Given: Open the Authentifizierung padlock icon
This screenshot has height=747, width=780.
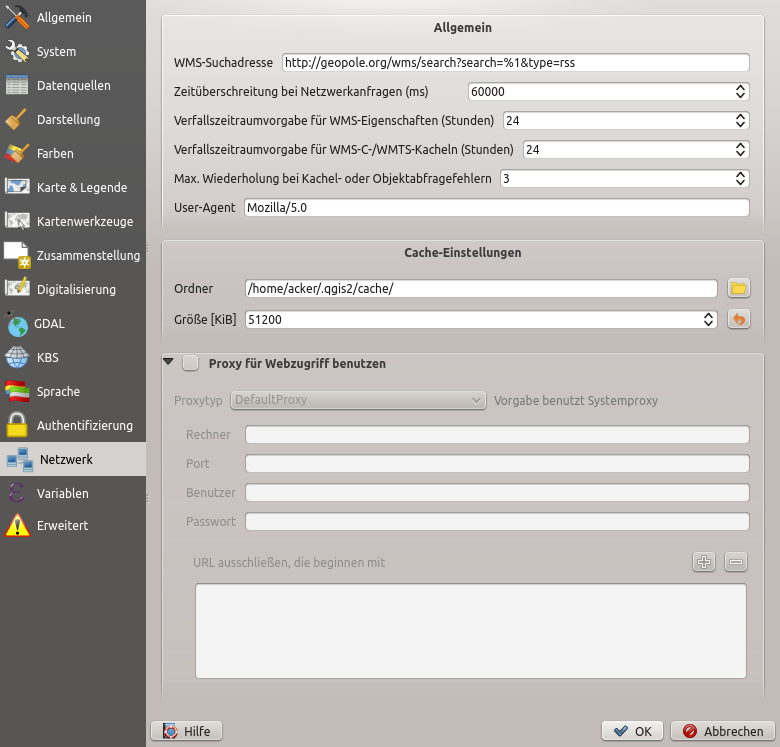Looking at the screenshot, I should click(x=17, y=426).
